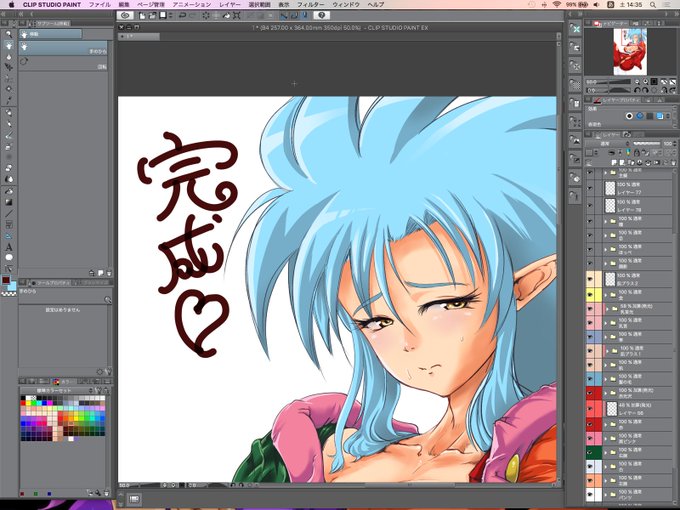Screen dimensions: 680x510
Task: Click layer opacity slider
Action: tap(646, 144)
